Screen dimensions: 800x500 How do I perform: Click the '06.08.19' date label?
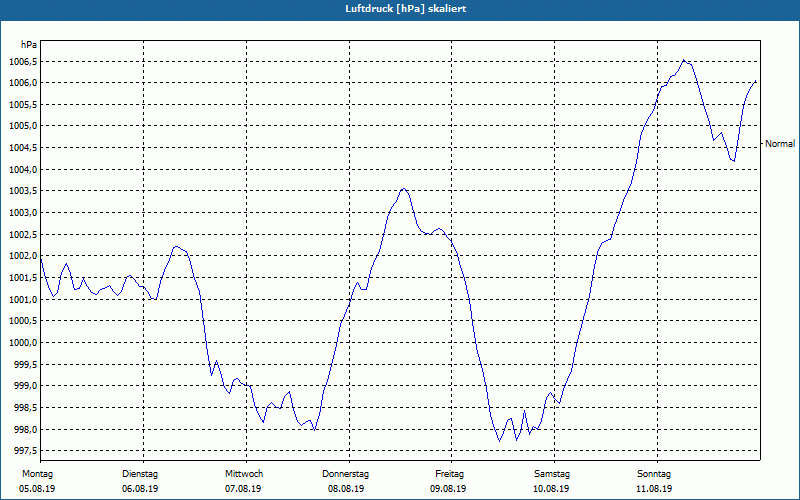(x=140, y=489)
